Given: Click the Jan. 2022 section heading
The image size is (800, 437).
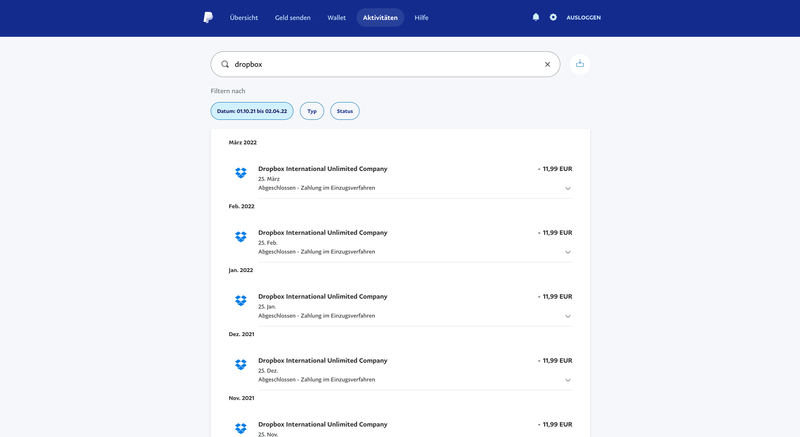Looking at the screenshot, I should tap(241, 270).
